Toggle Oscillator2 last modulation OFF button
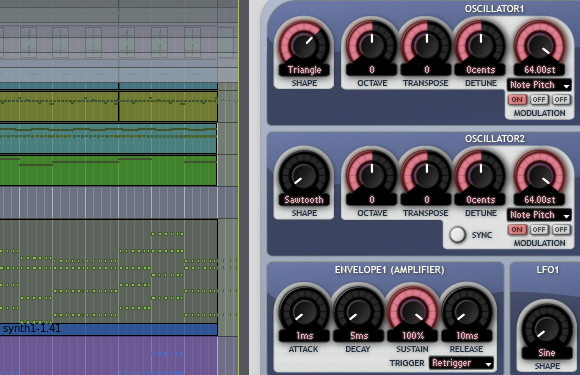The height and width of the screenshot is (375, 580). tap(561, 230)
